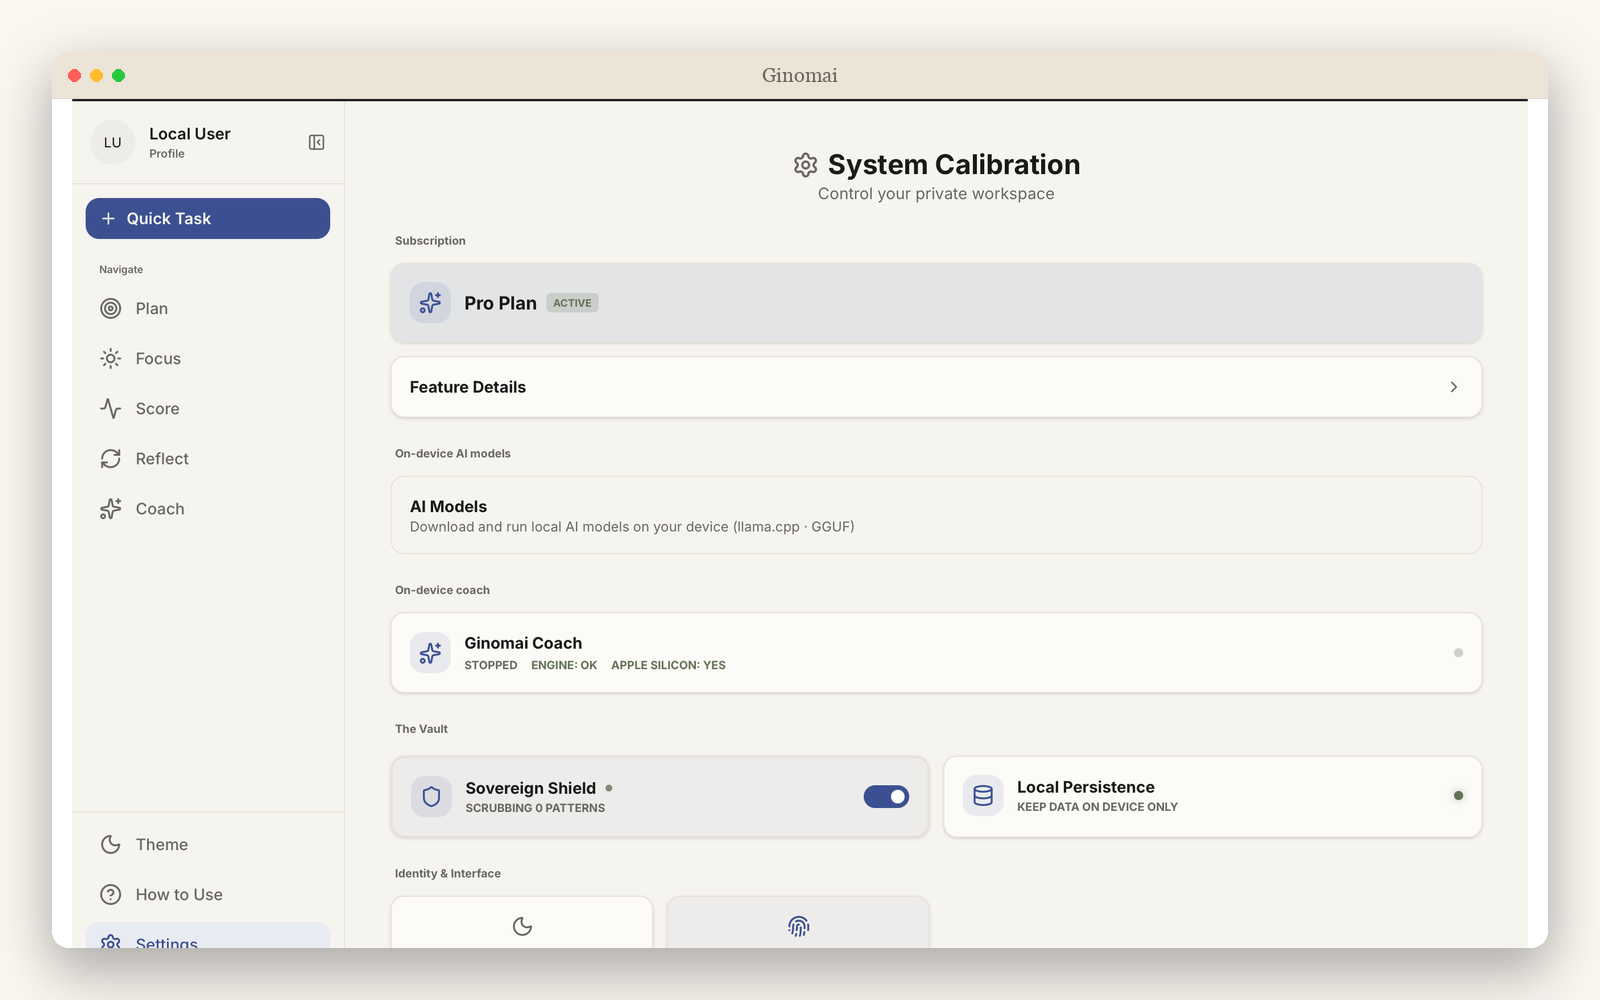This screenshot has width=1600, height=1000.
Task: Select the moon theme card
Action: pos(522,922)
